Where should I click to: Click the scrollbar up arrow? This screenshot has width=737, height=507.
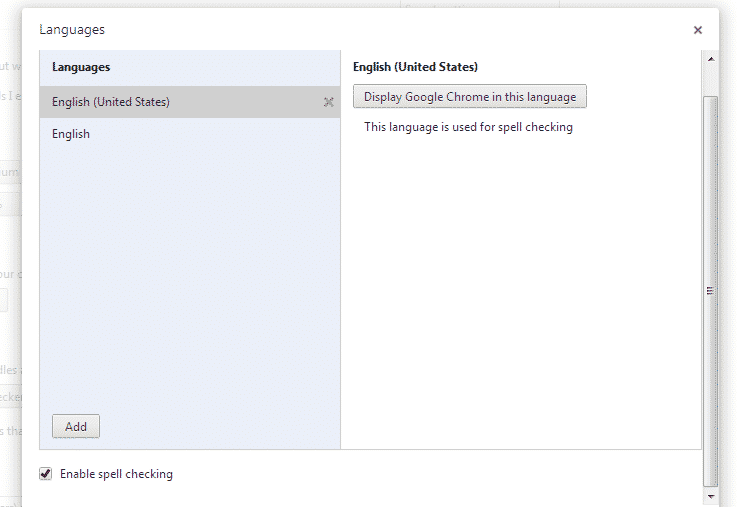click(x=711, y=60)
